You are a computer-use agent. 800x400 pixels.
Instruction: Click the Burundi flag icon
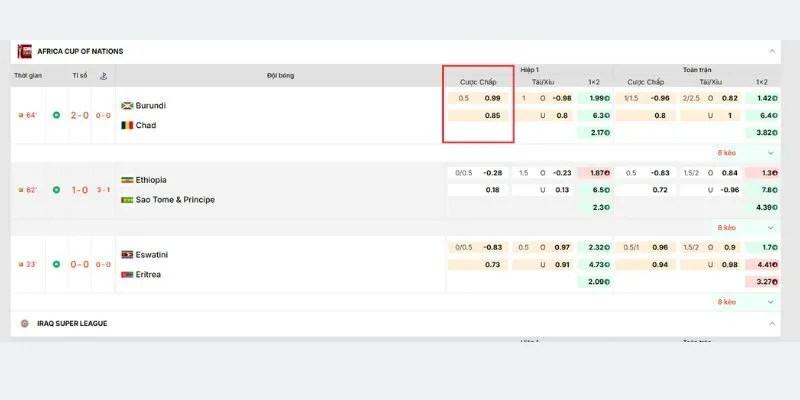point(127,106)
